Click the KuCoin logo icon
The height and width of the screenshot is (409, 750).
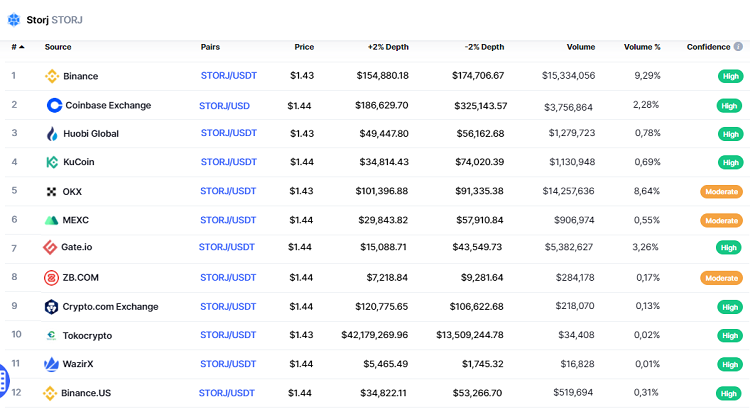click(52, 162)
